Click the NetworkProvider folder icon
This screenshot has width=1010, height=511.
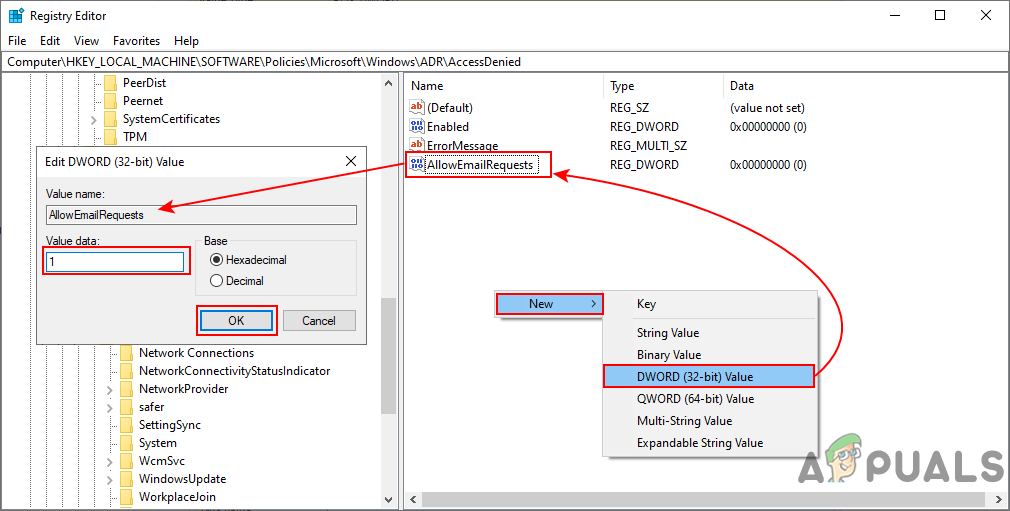[x=127, y=389]
